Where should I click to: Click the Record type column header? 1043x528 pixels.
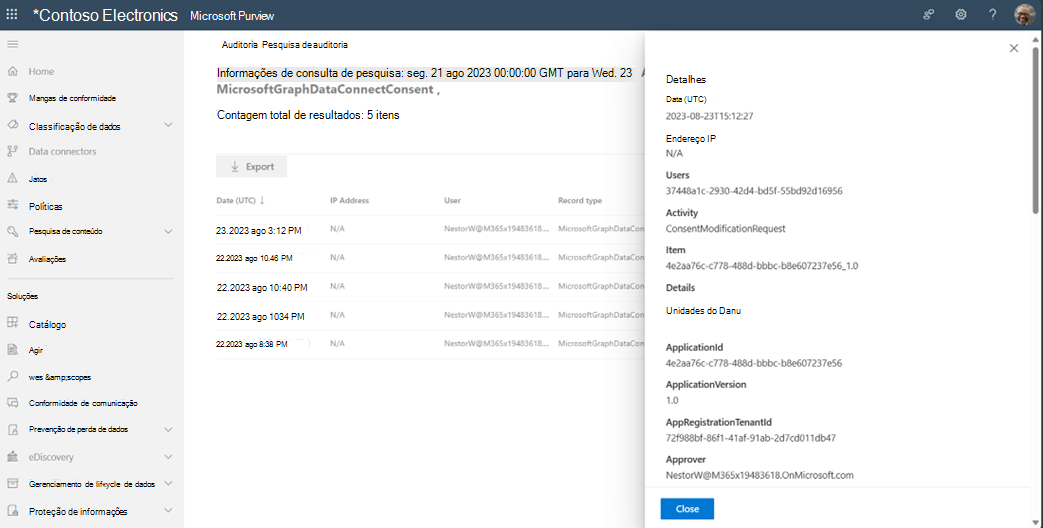tap(579, 200)
